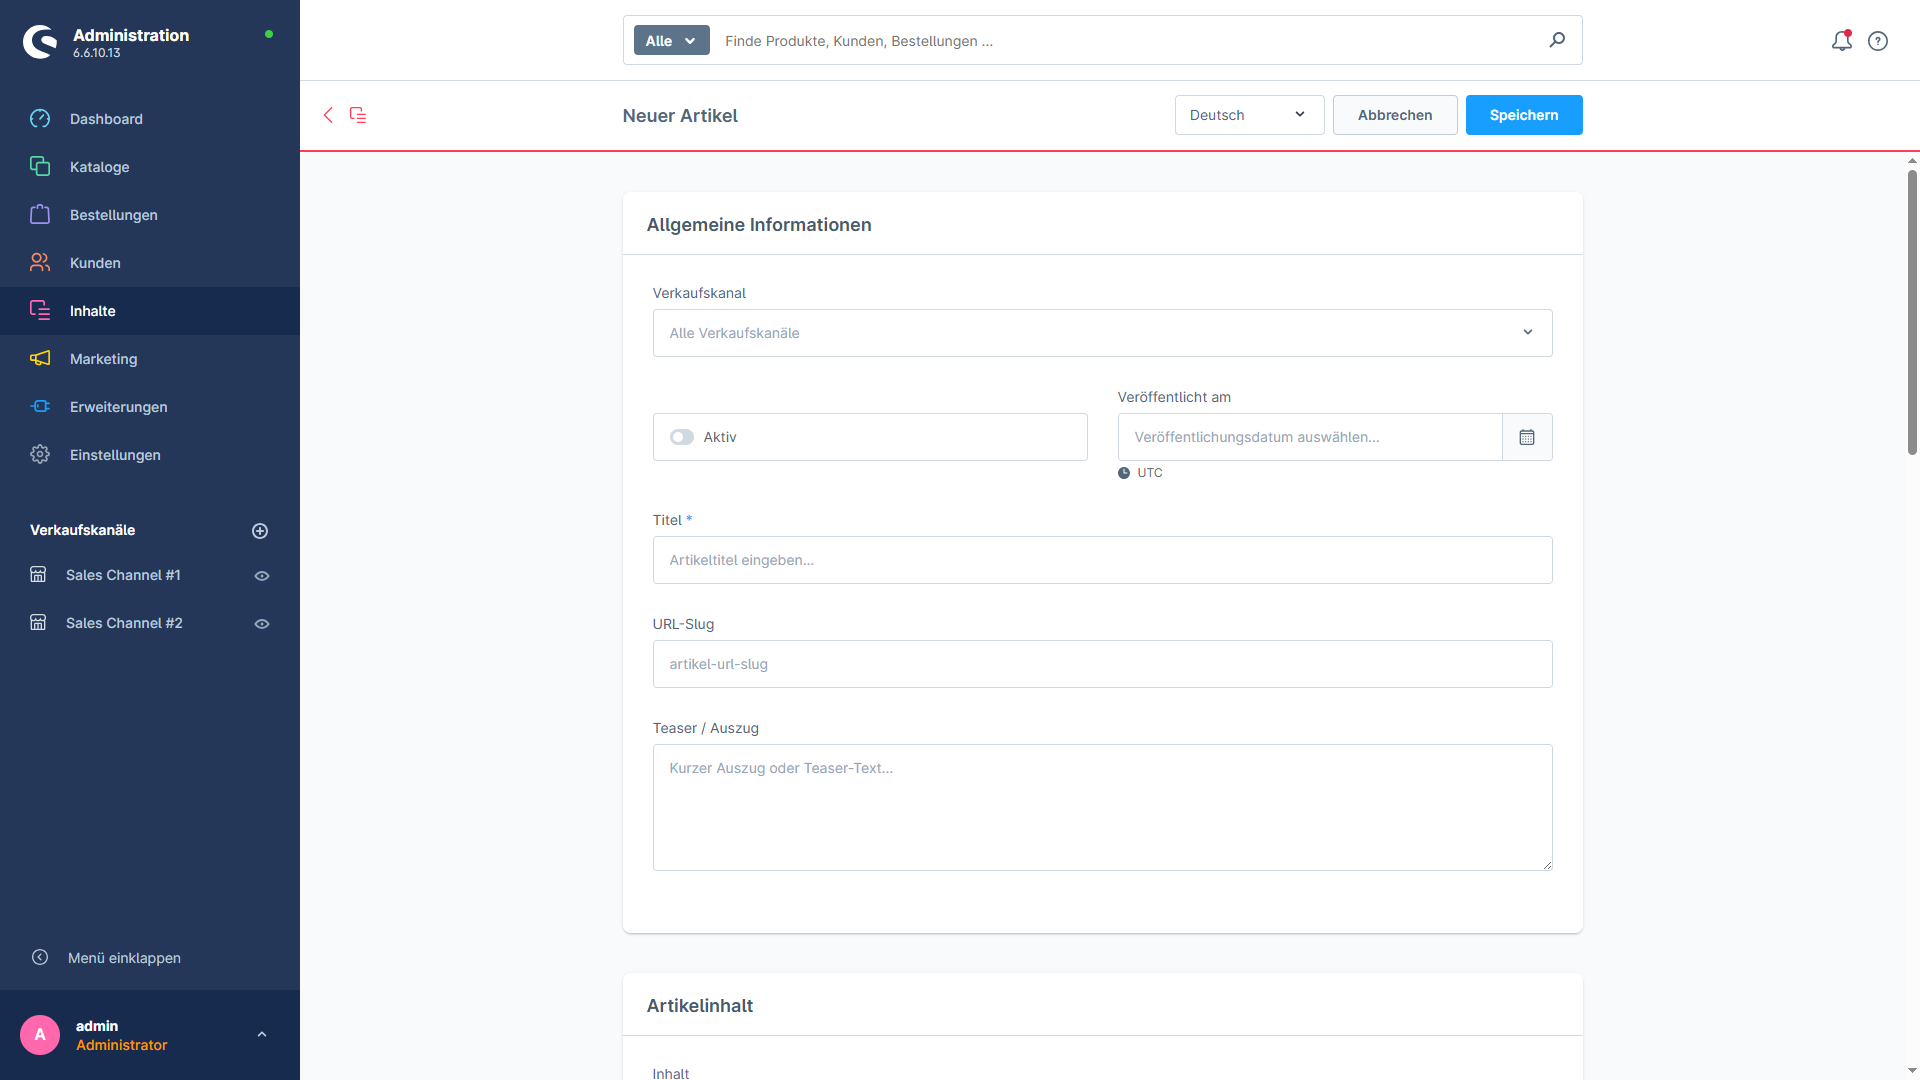Click the Erweiterungen plug icon
The height and width of the screenshot is (1080, 1920).
pos(40,407)
